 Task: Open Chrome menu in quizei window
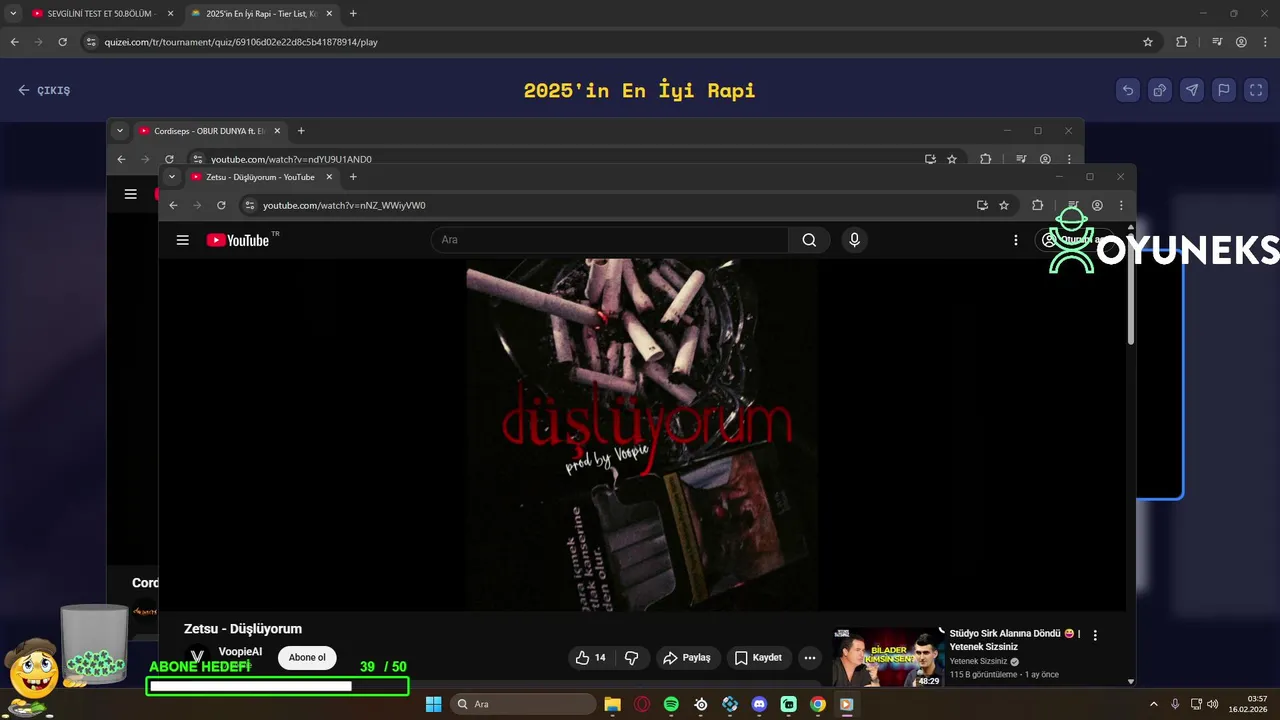point(1265,42)
